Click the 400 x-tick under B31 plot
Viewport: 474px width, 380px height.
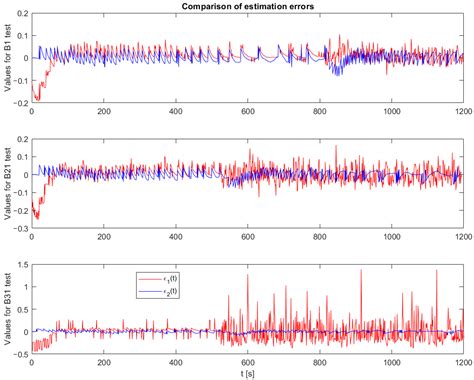(176, 362)
